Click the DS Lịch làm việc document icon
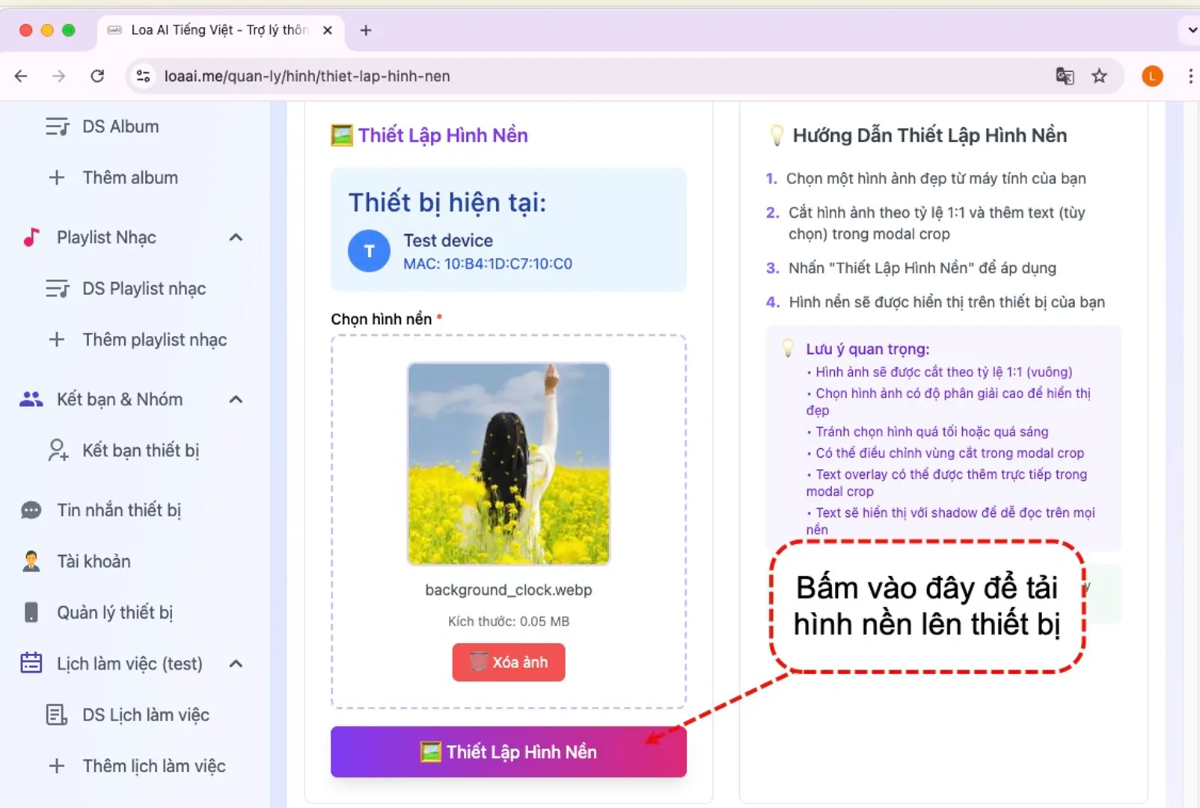Image resolution: width=1200 pixels, height=808 pixels. pyautogui.click(x=57, y=714)
